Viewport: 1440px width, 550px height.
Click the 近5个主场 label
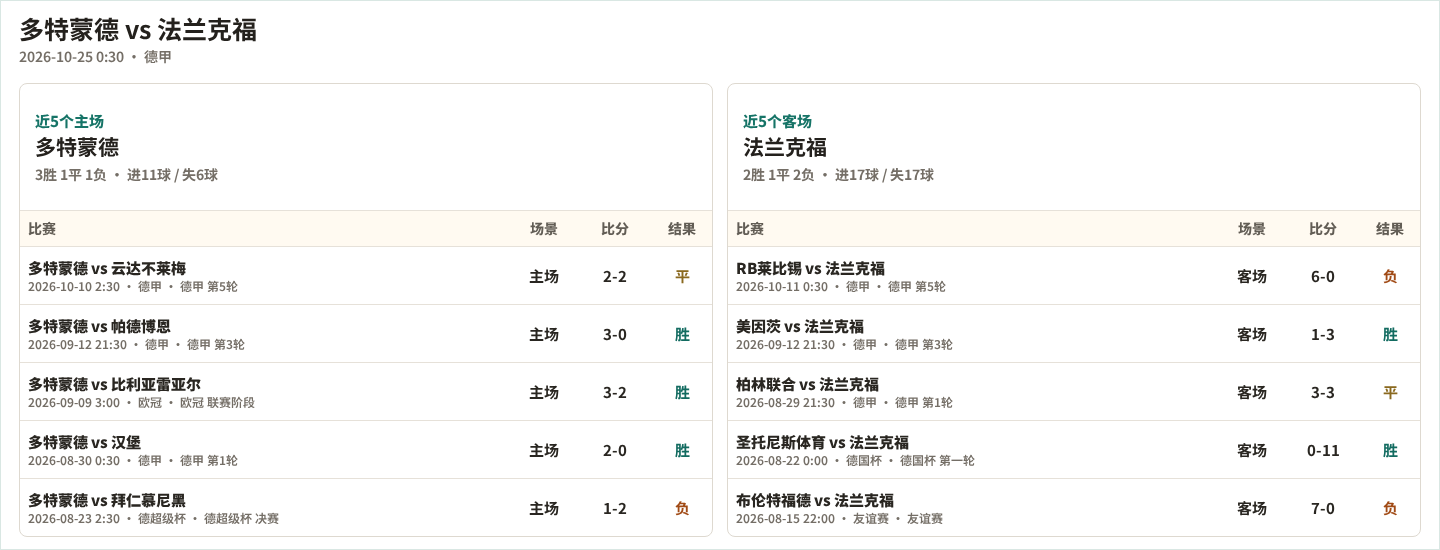pyautogui.click(x=70, y=121)
